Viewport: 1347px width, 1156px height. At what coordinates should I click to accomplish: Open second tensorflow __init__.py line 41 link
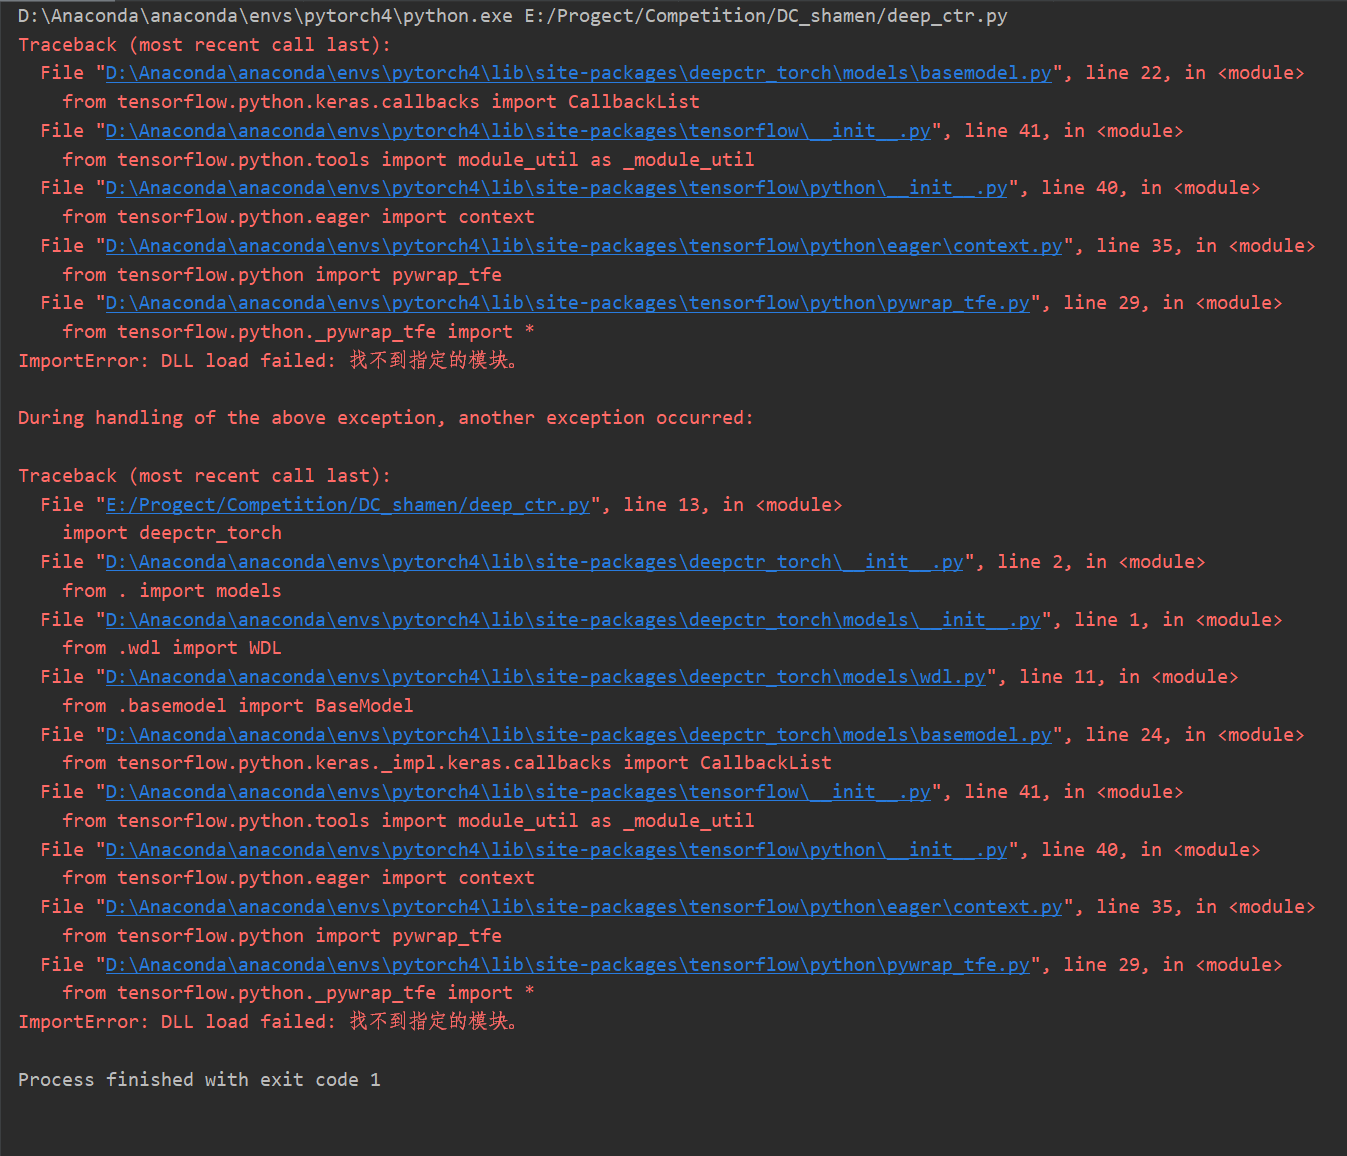pyautogui.click(x=515, y=791)
